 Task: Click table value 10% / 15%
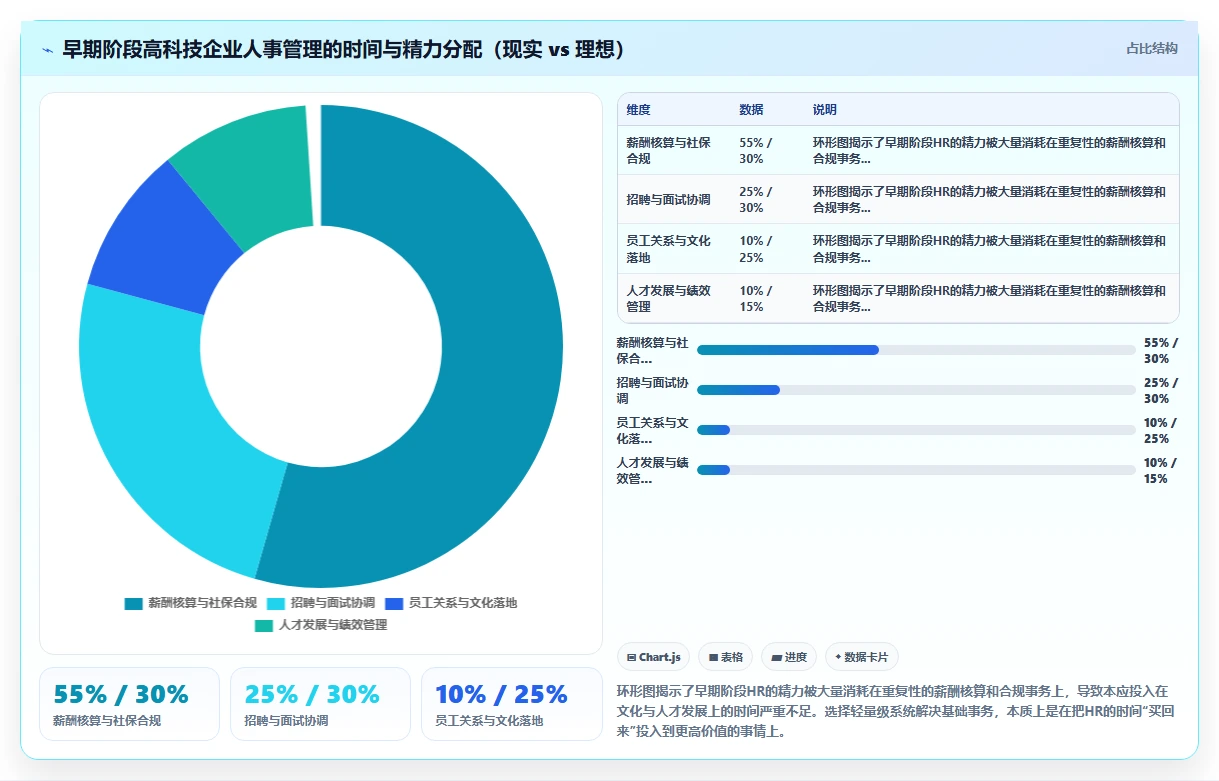click(x=755, y=298)
